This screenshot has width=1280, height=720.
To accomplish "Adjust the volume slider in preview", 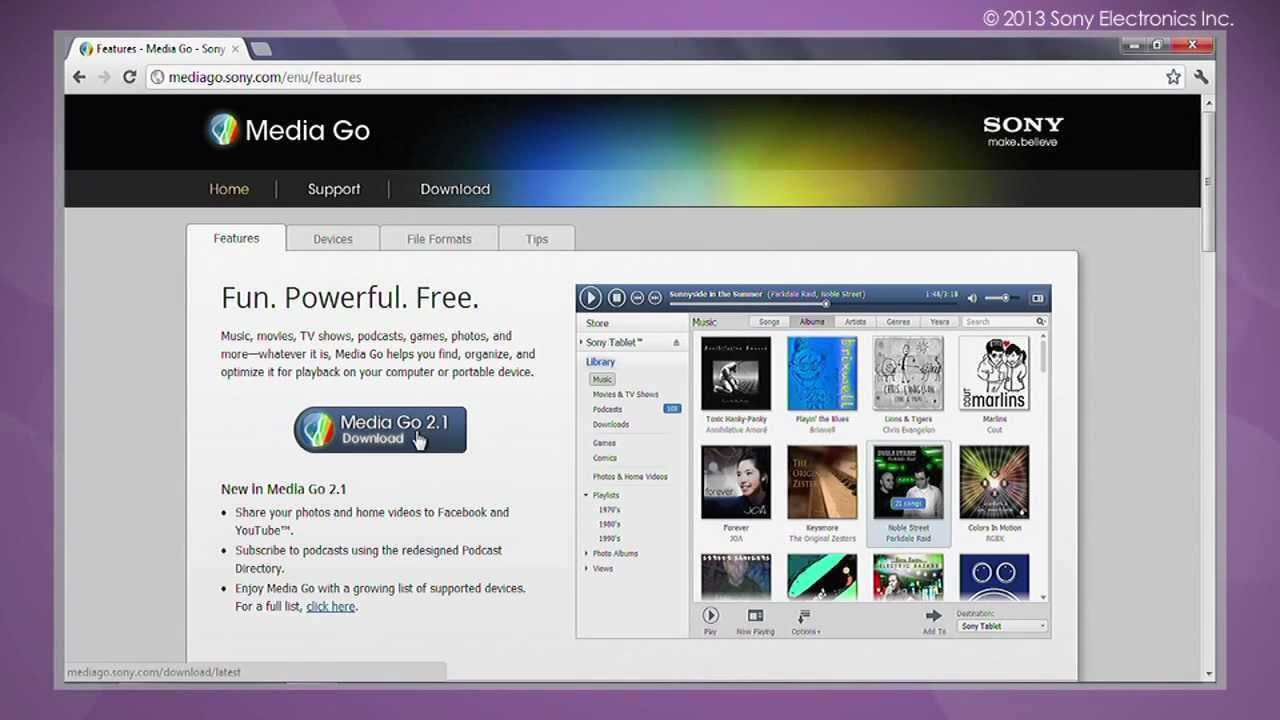I will point(1002,298).
